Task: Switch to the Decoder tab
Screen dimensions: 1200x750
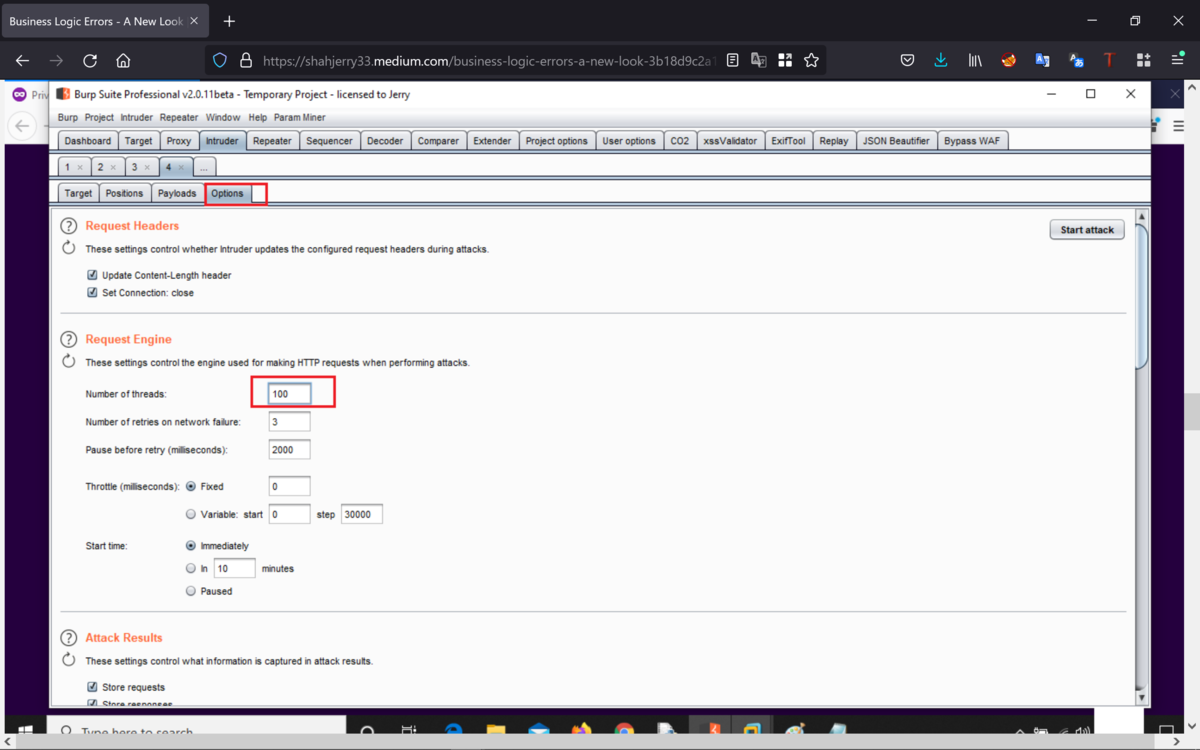Action: point(385,141)
